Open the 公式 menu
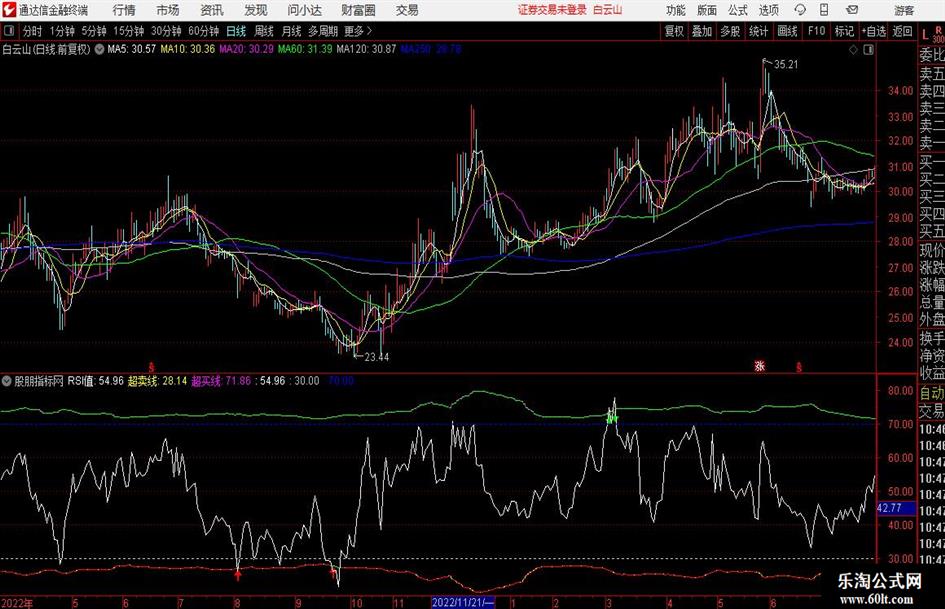945x609 pixels. (x=738, y=10)
